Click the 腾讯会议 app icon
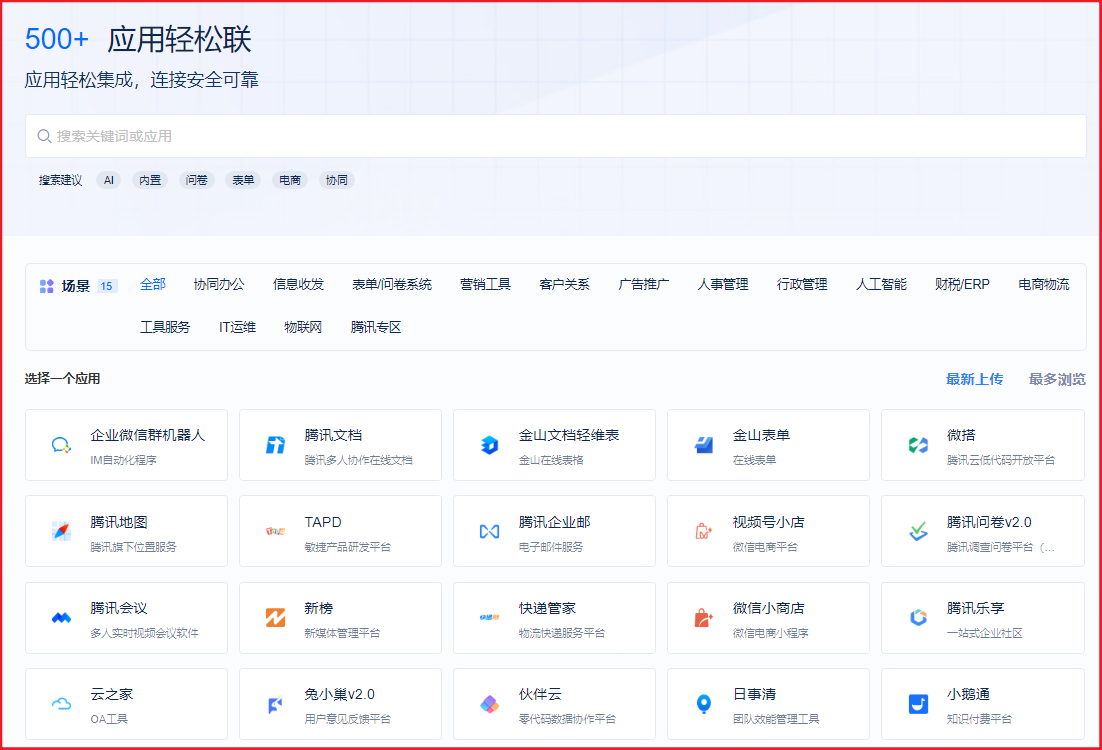Image resolution: width=1102 pixels, height=750 pixels. (x=61, y=618)
